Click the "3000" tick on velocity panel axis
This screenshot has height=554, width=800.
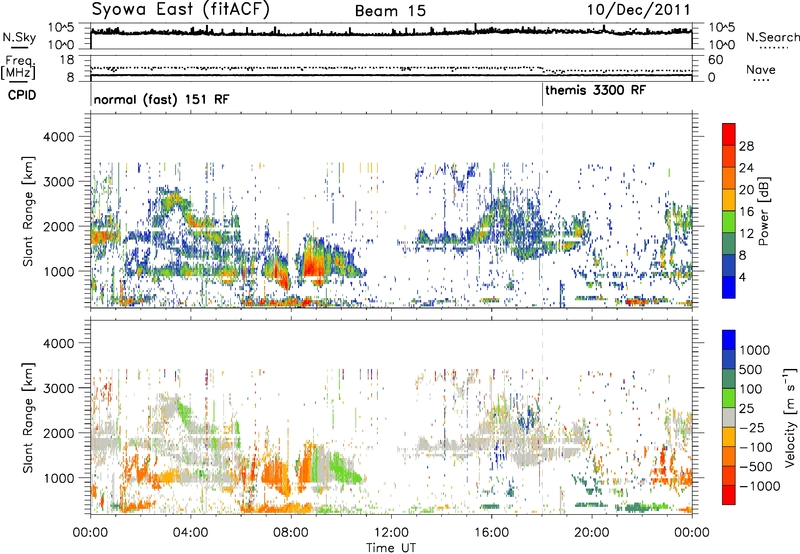(x=58, y=388)
